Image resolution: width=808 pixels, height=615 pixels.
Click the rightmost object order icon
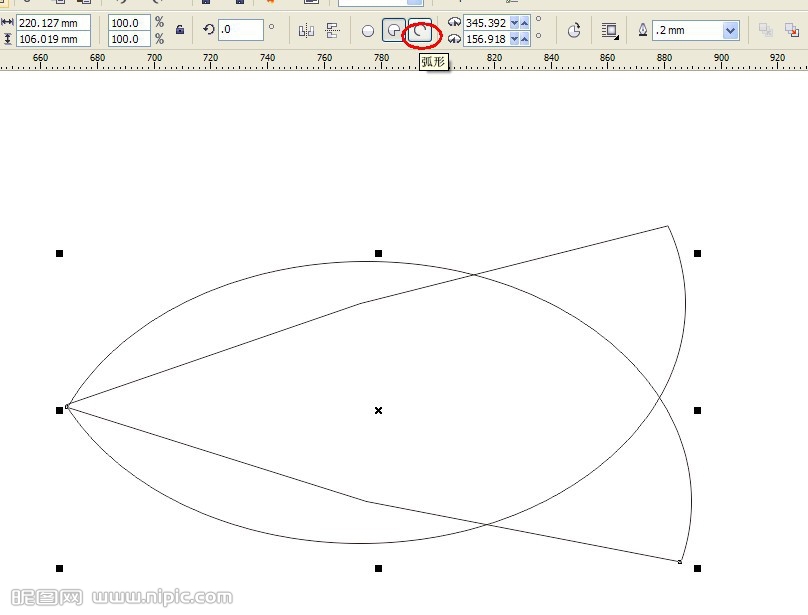pyautogui.click(x=792, y=30)
